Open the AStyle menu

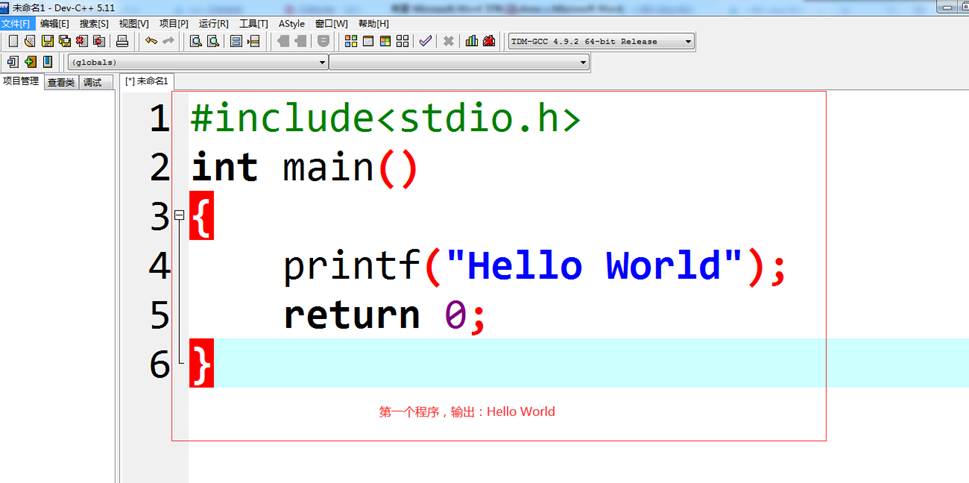point(292,23)
